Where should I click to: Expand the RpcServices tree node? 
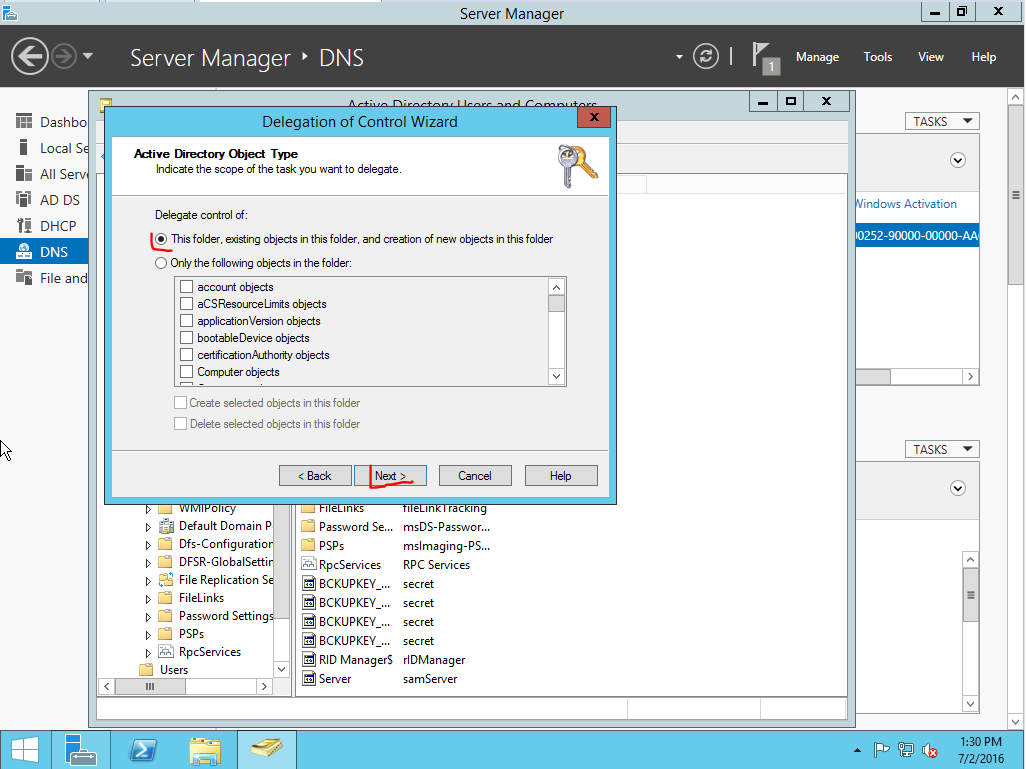coord(149,653)
